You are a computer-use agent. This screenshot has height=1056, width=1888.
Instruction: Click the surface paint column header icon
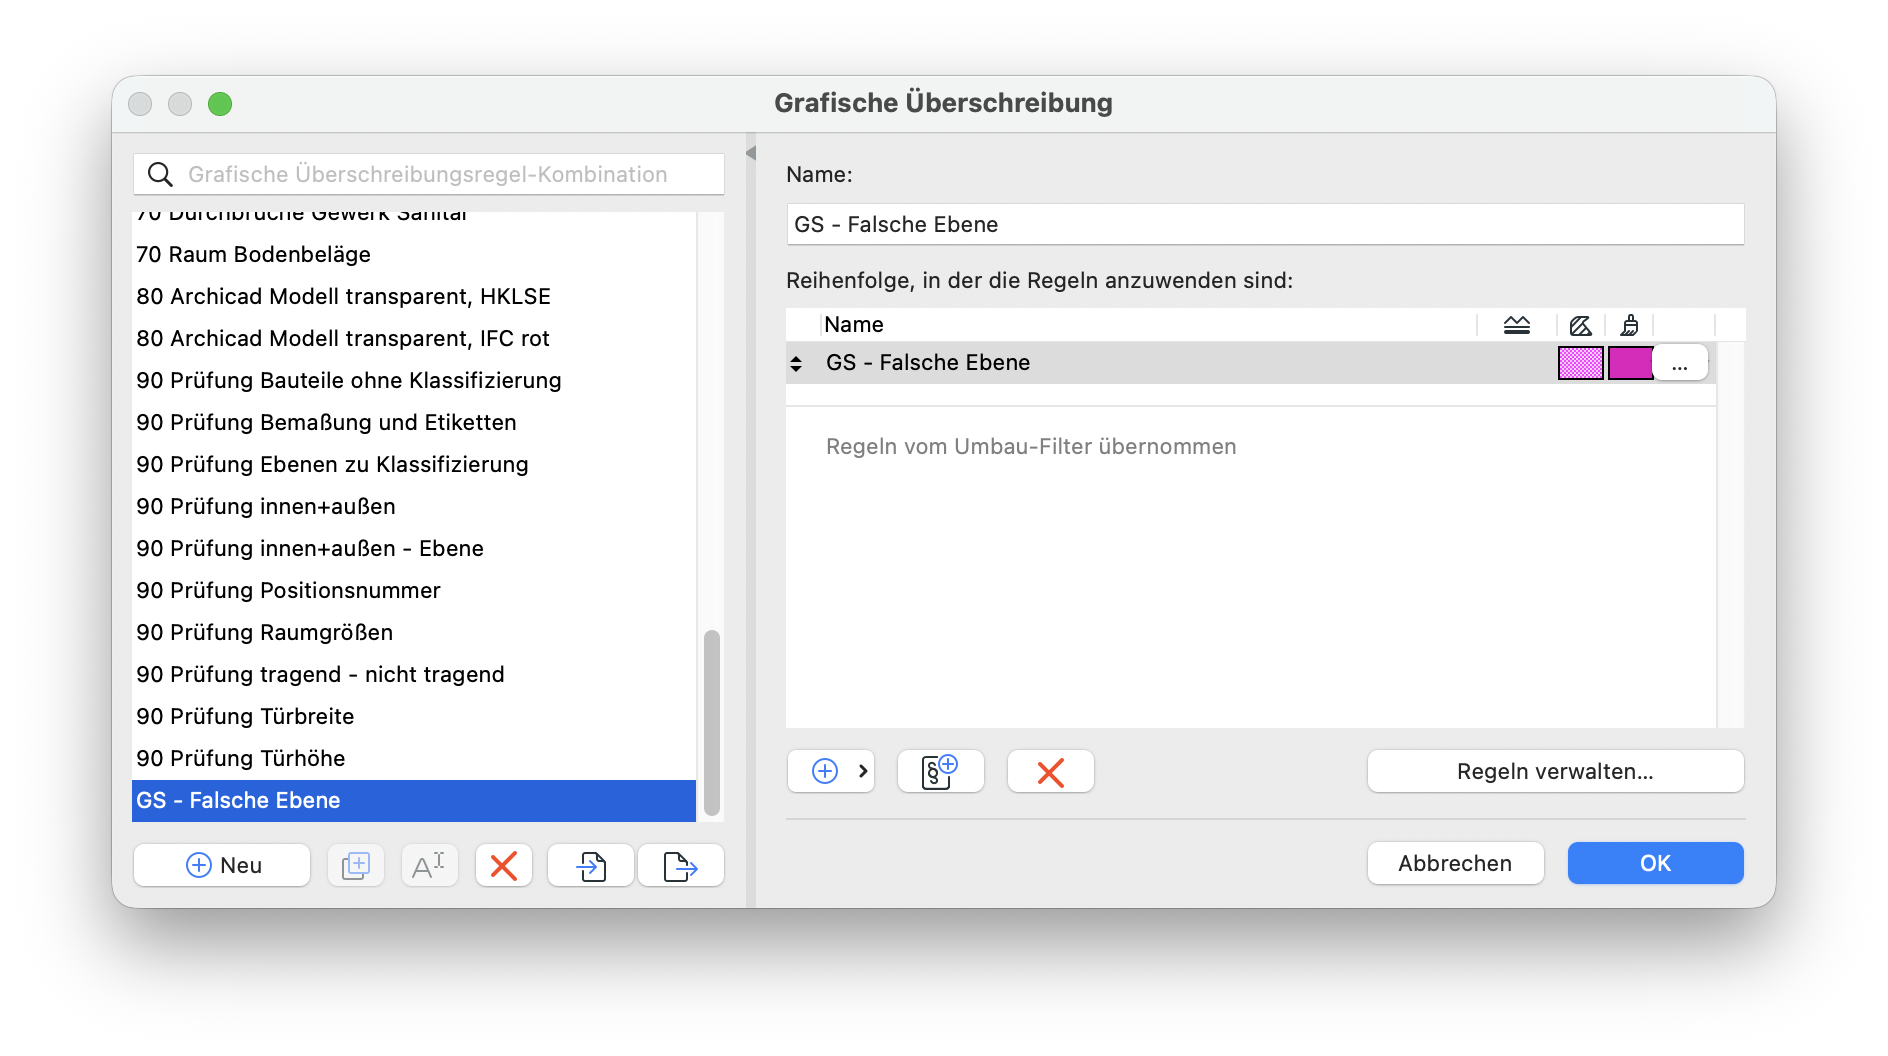coord(1629,325)
